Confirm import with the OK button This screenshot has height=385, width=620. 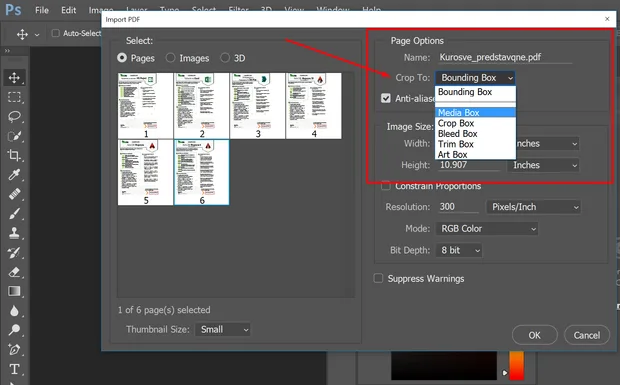535,335
